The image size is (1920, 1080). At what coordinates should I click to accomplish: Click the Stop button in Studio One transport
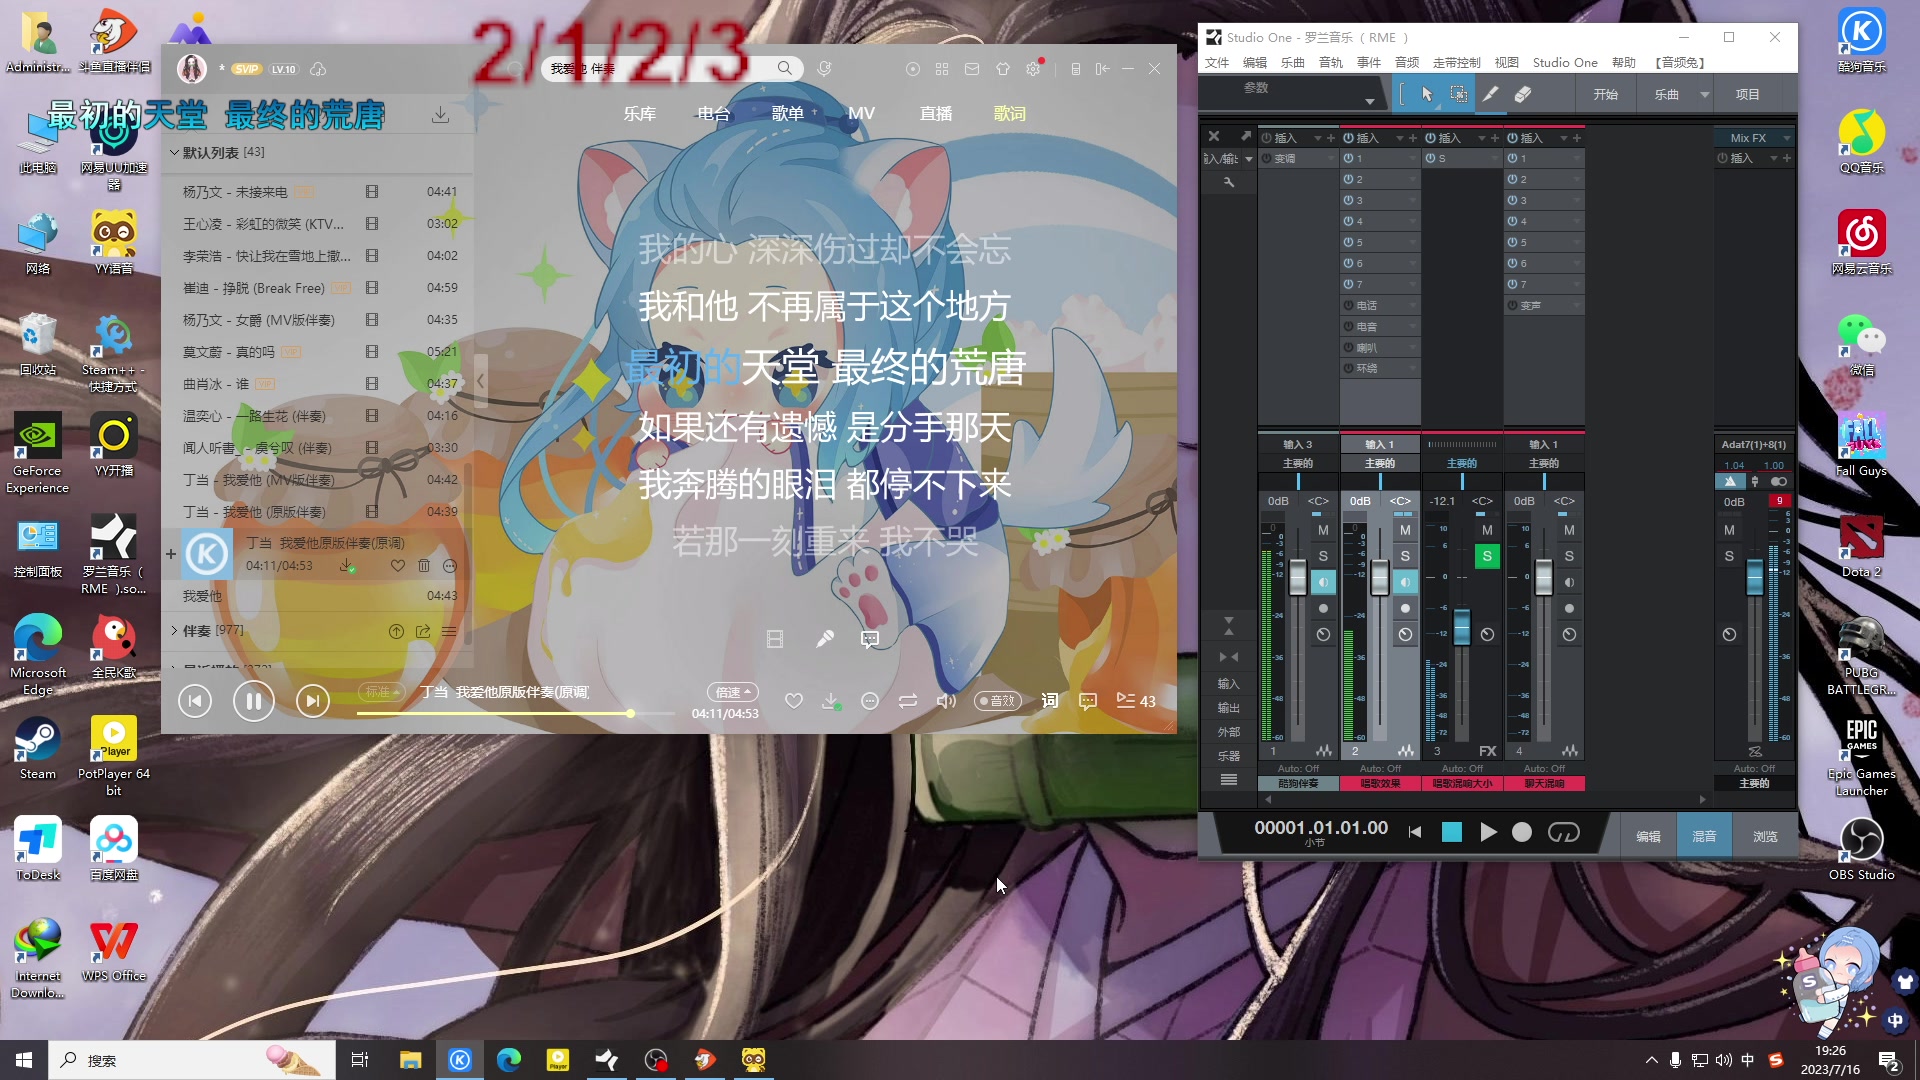click(1451, 832)
